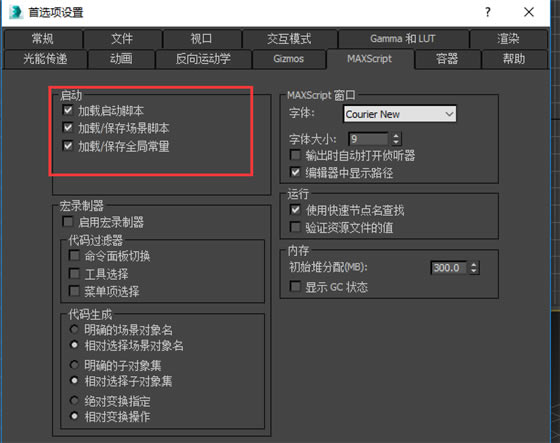The height and width of the screenshot is (443, 560).
Task: Enable 验证资源文件的值 checkbox
Action: [x=295, y=227]
